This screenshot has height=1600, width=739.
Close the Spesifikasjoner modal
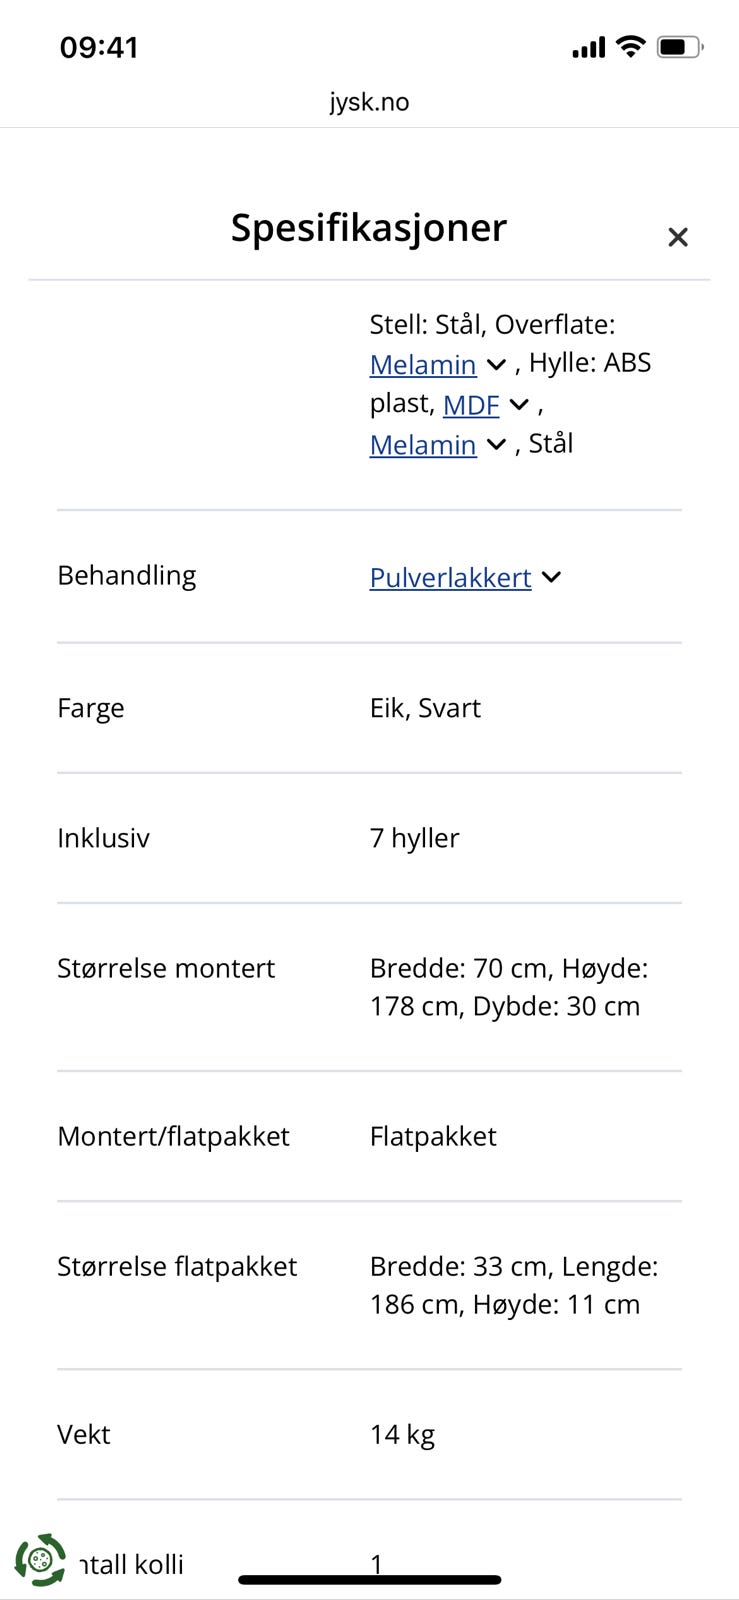point(678,237)
